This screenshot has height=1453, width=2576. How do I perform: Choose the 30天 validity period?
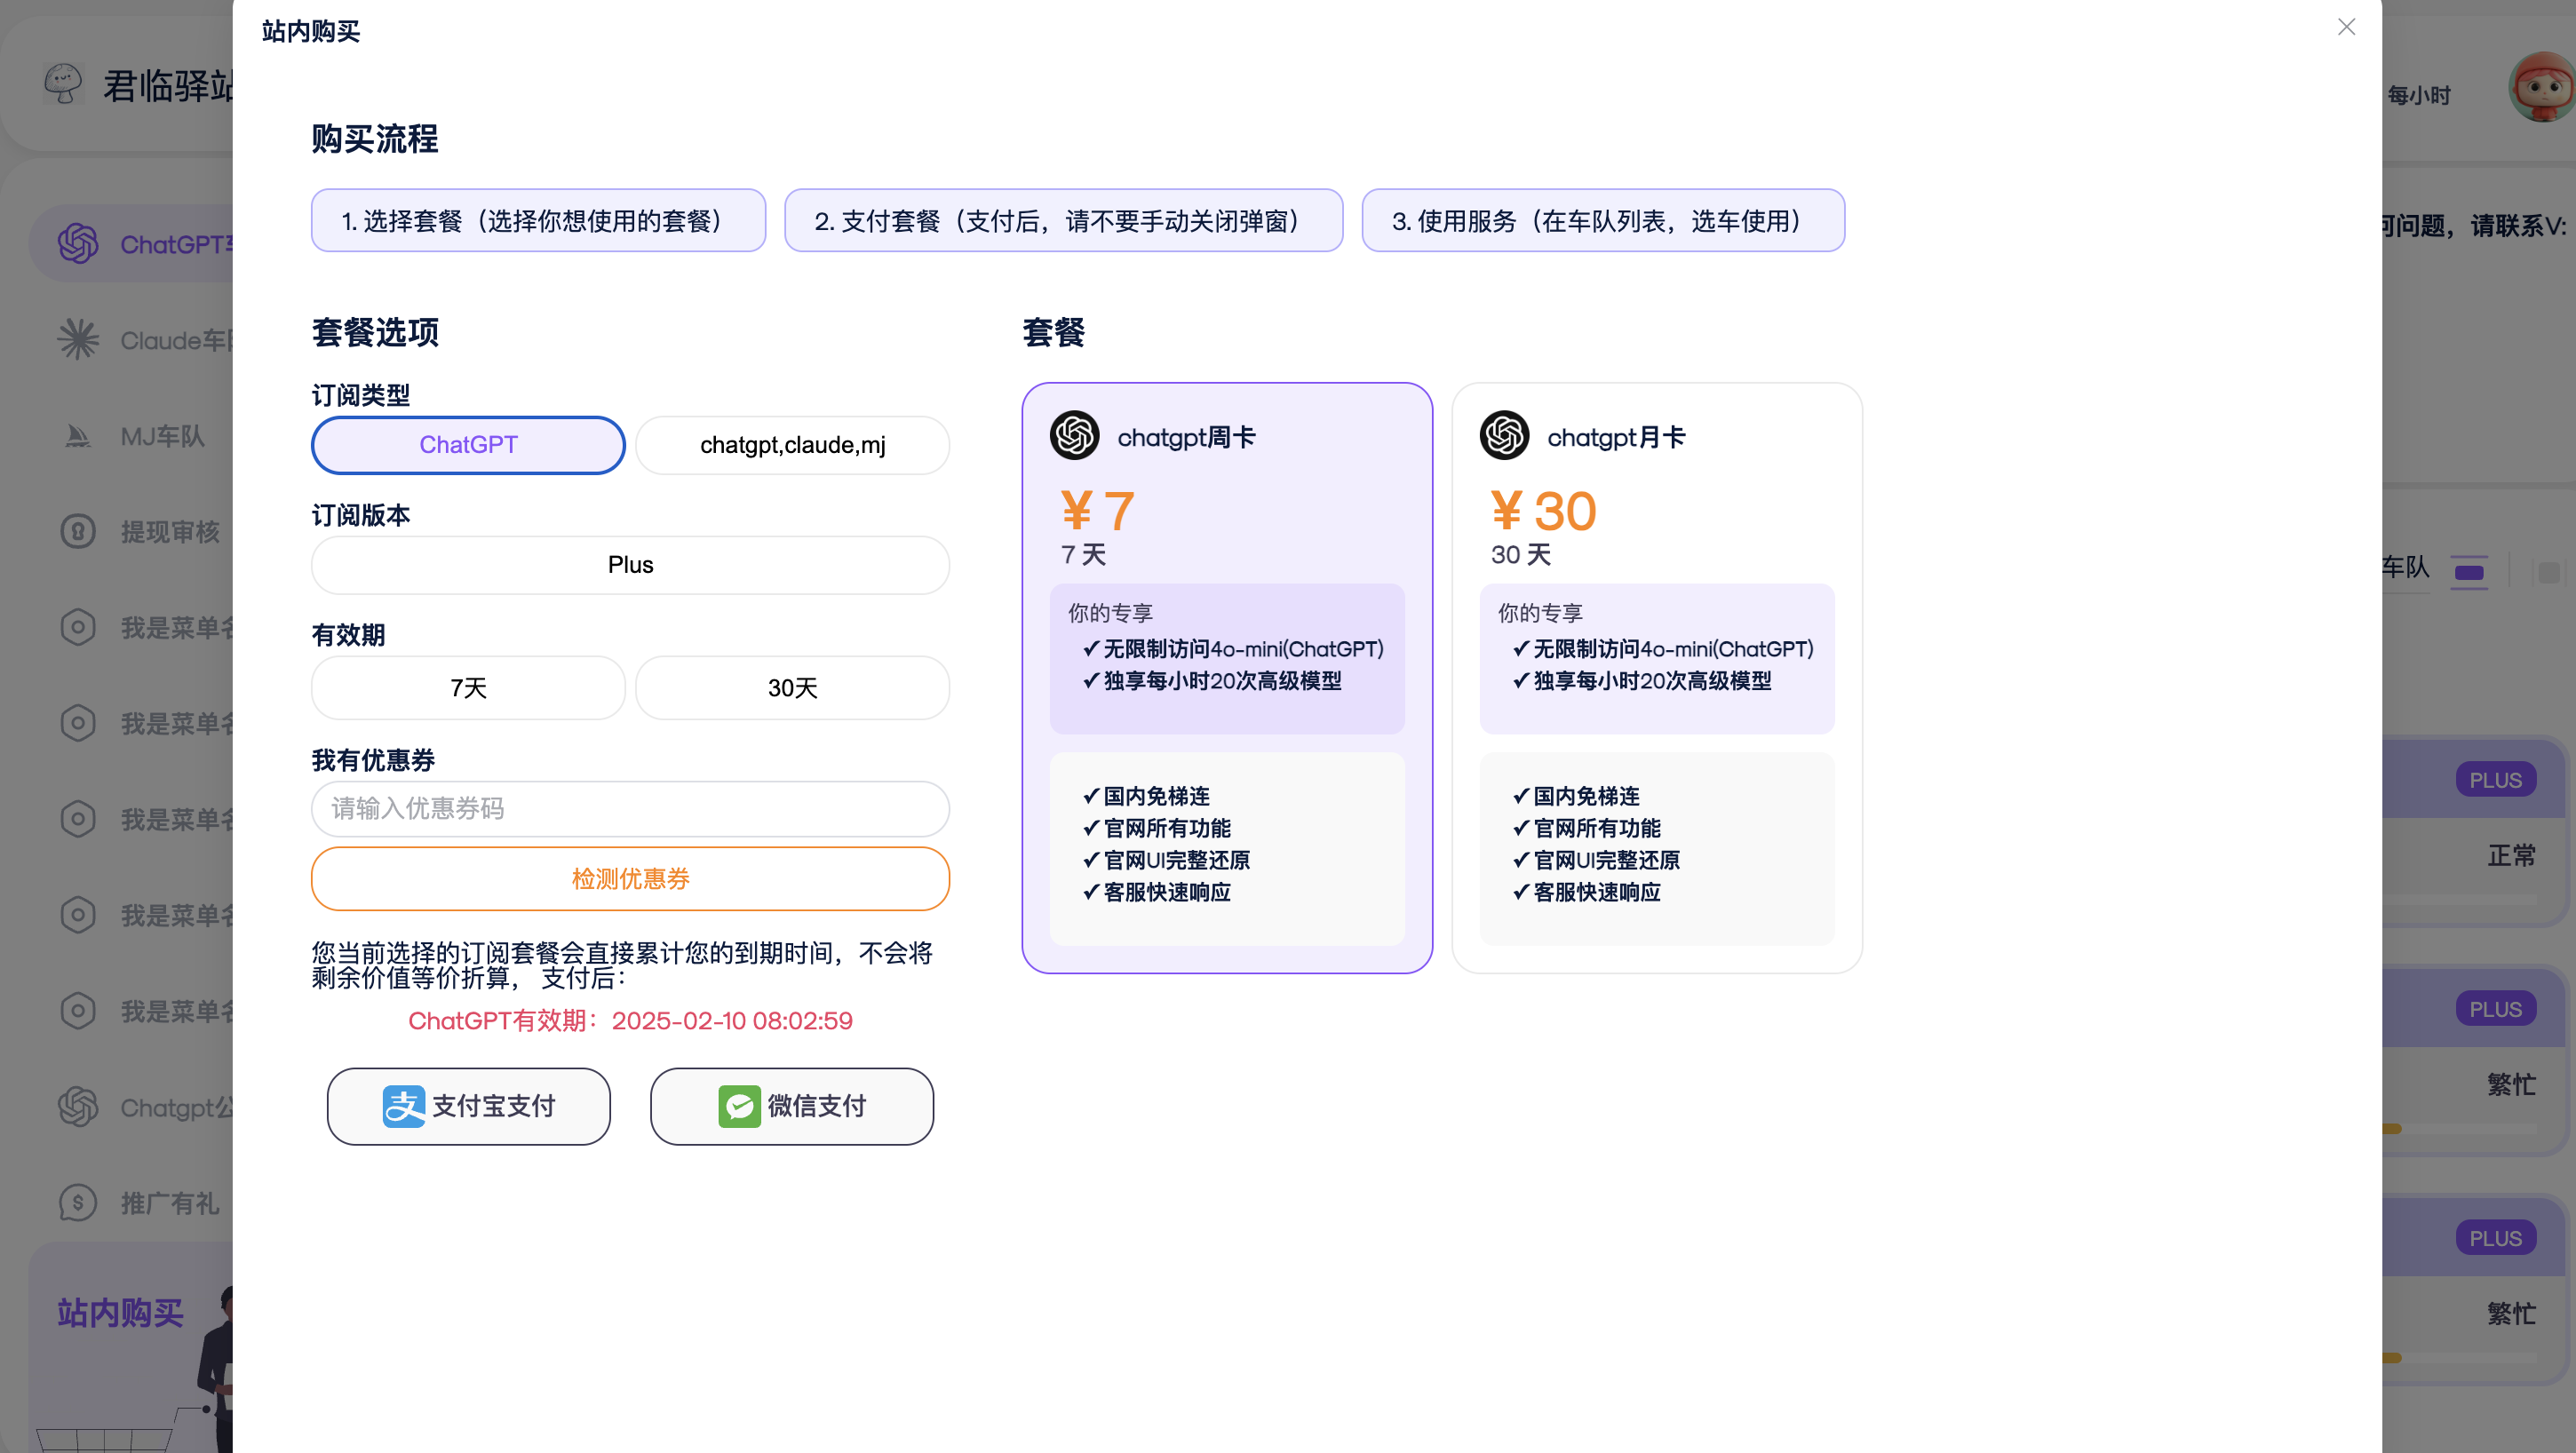point(792,688)
